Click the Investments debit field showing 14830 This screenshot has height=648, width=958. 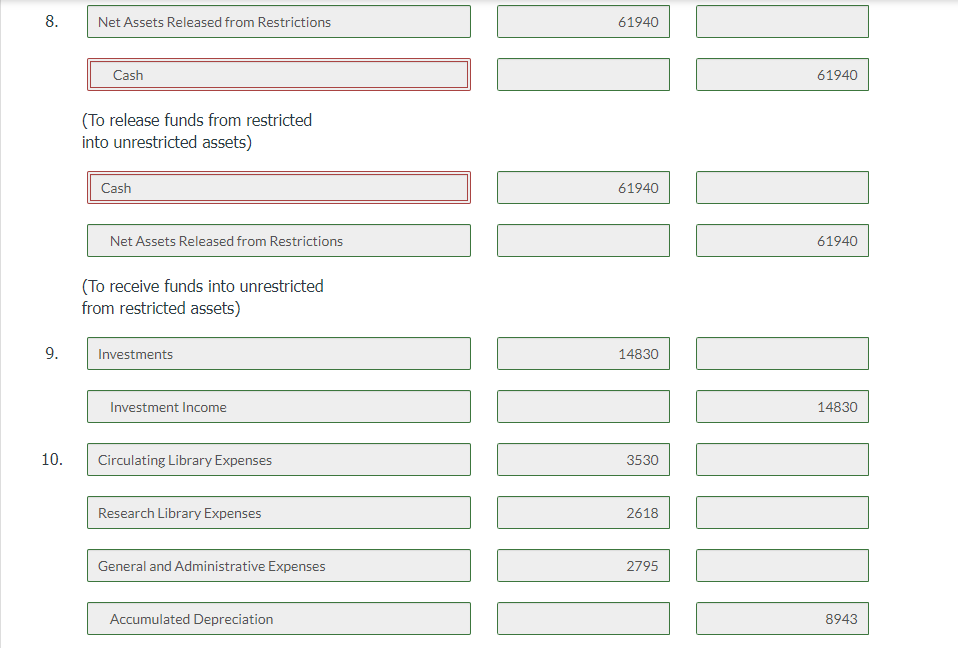click(x=583, y=354)
